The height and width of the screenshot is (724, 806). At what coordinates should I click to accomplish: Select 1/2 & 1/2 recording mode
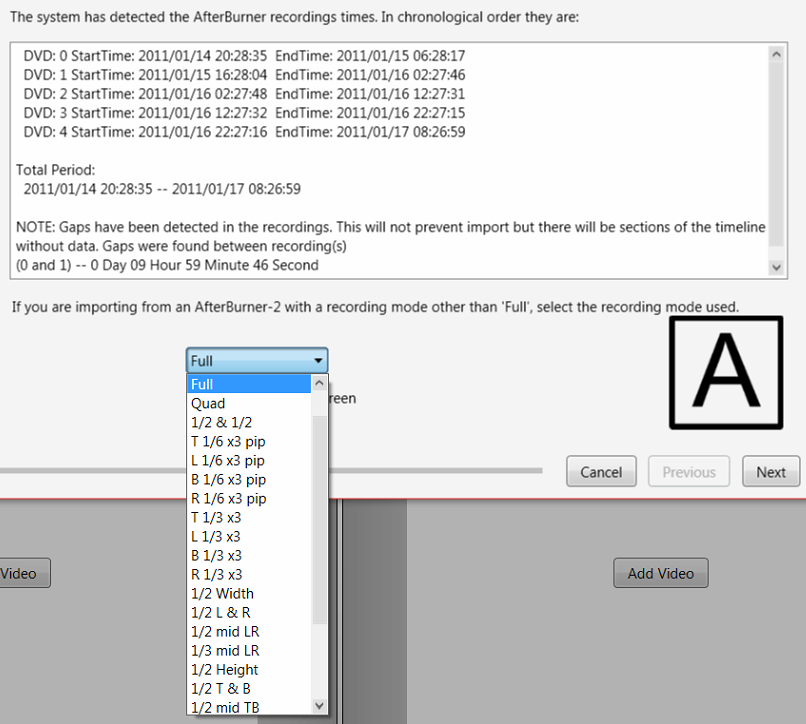[x=249, y=422]
